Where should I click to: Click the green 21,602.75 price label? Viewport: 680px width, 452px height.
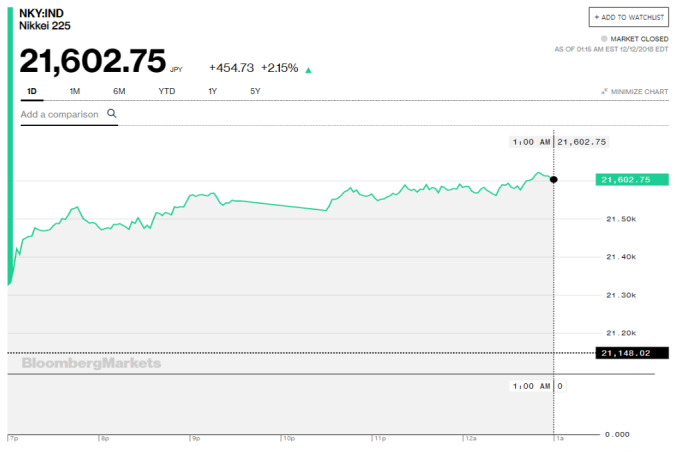(632, 180)
